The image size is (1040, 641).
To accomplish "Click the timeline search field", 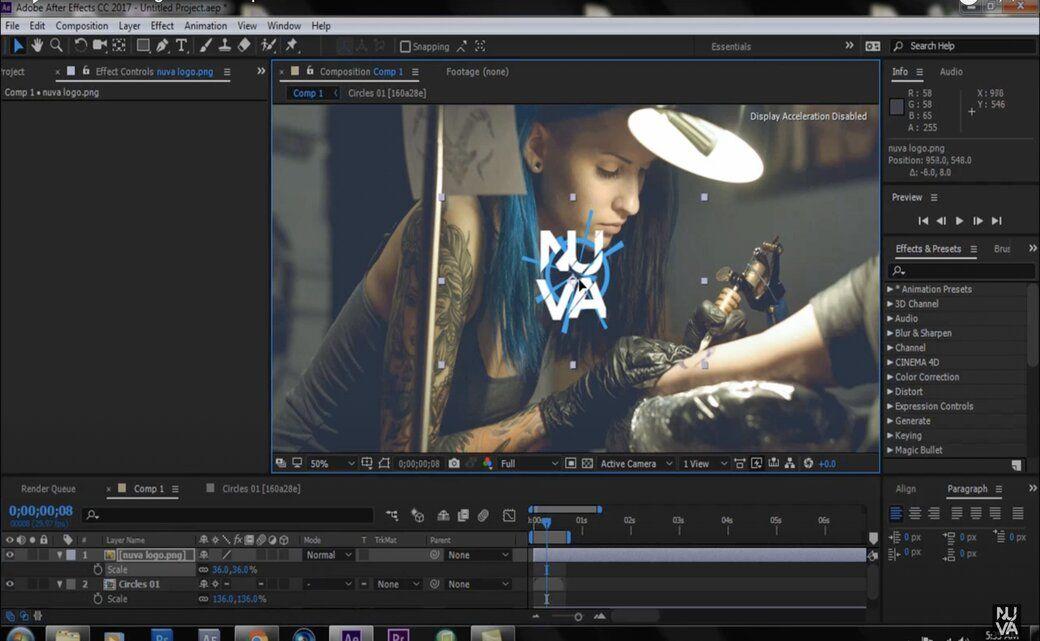I will coord(228,515).
